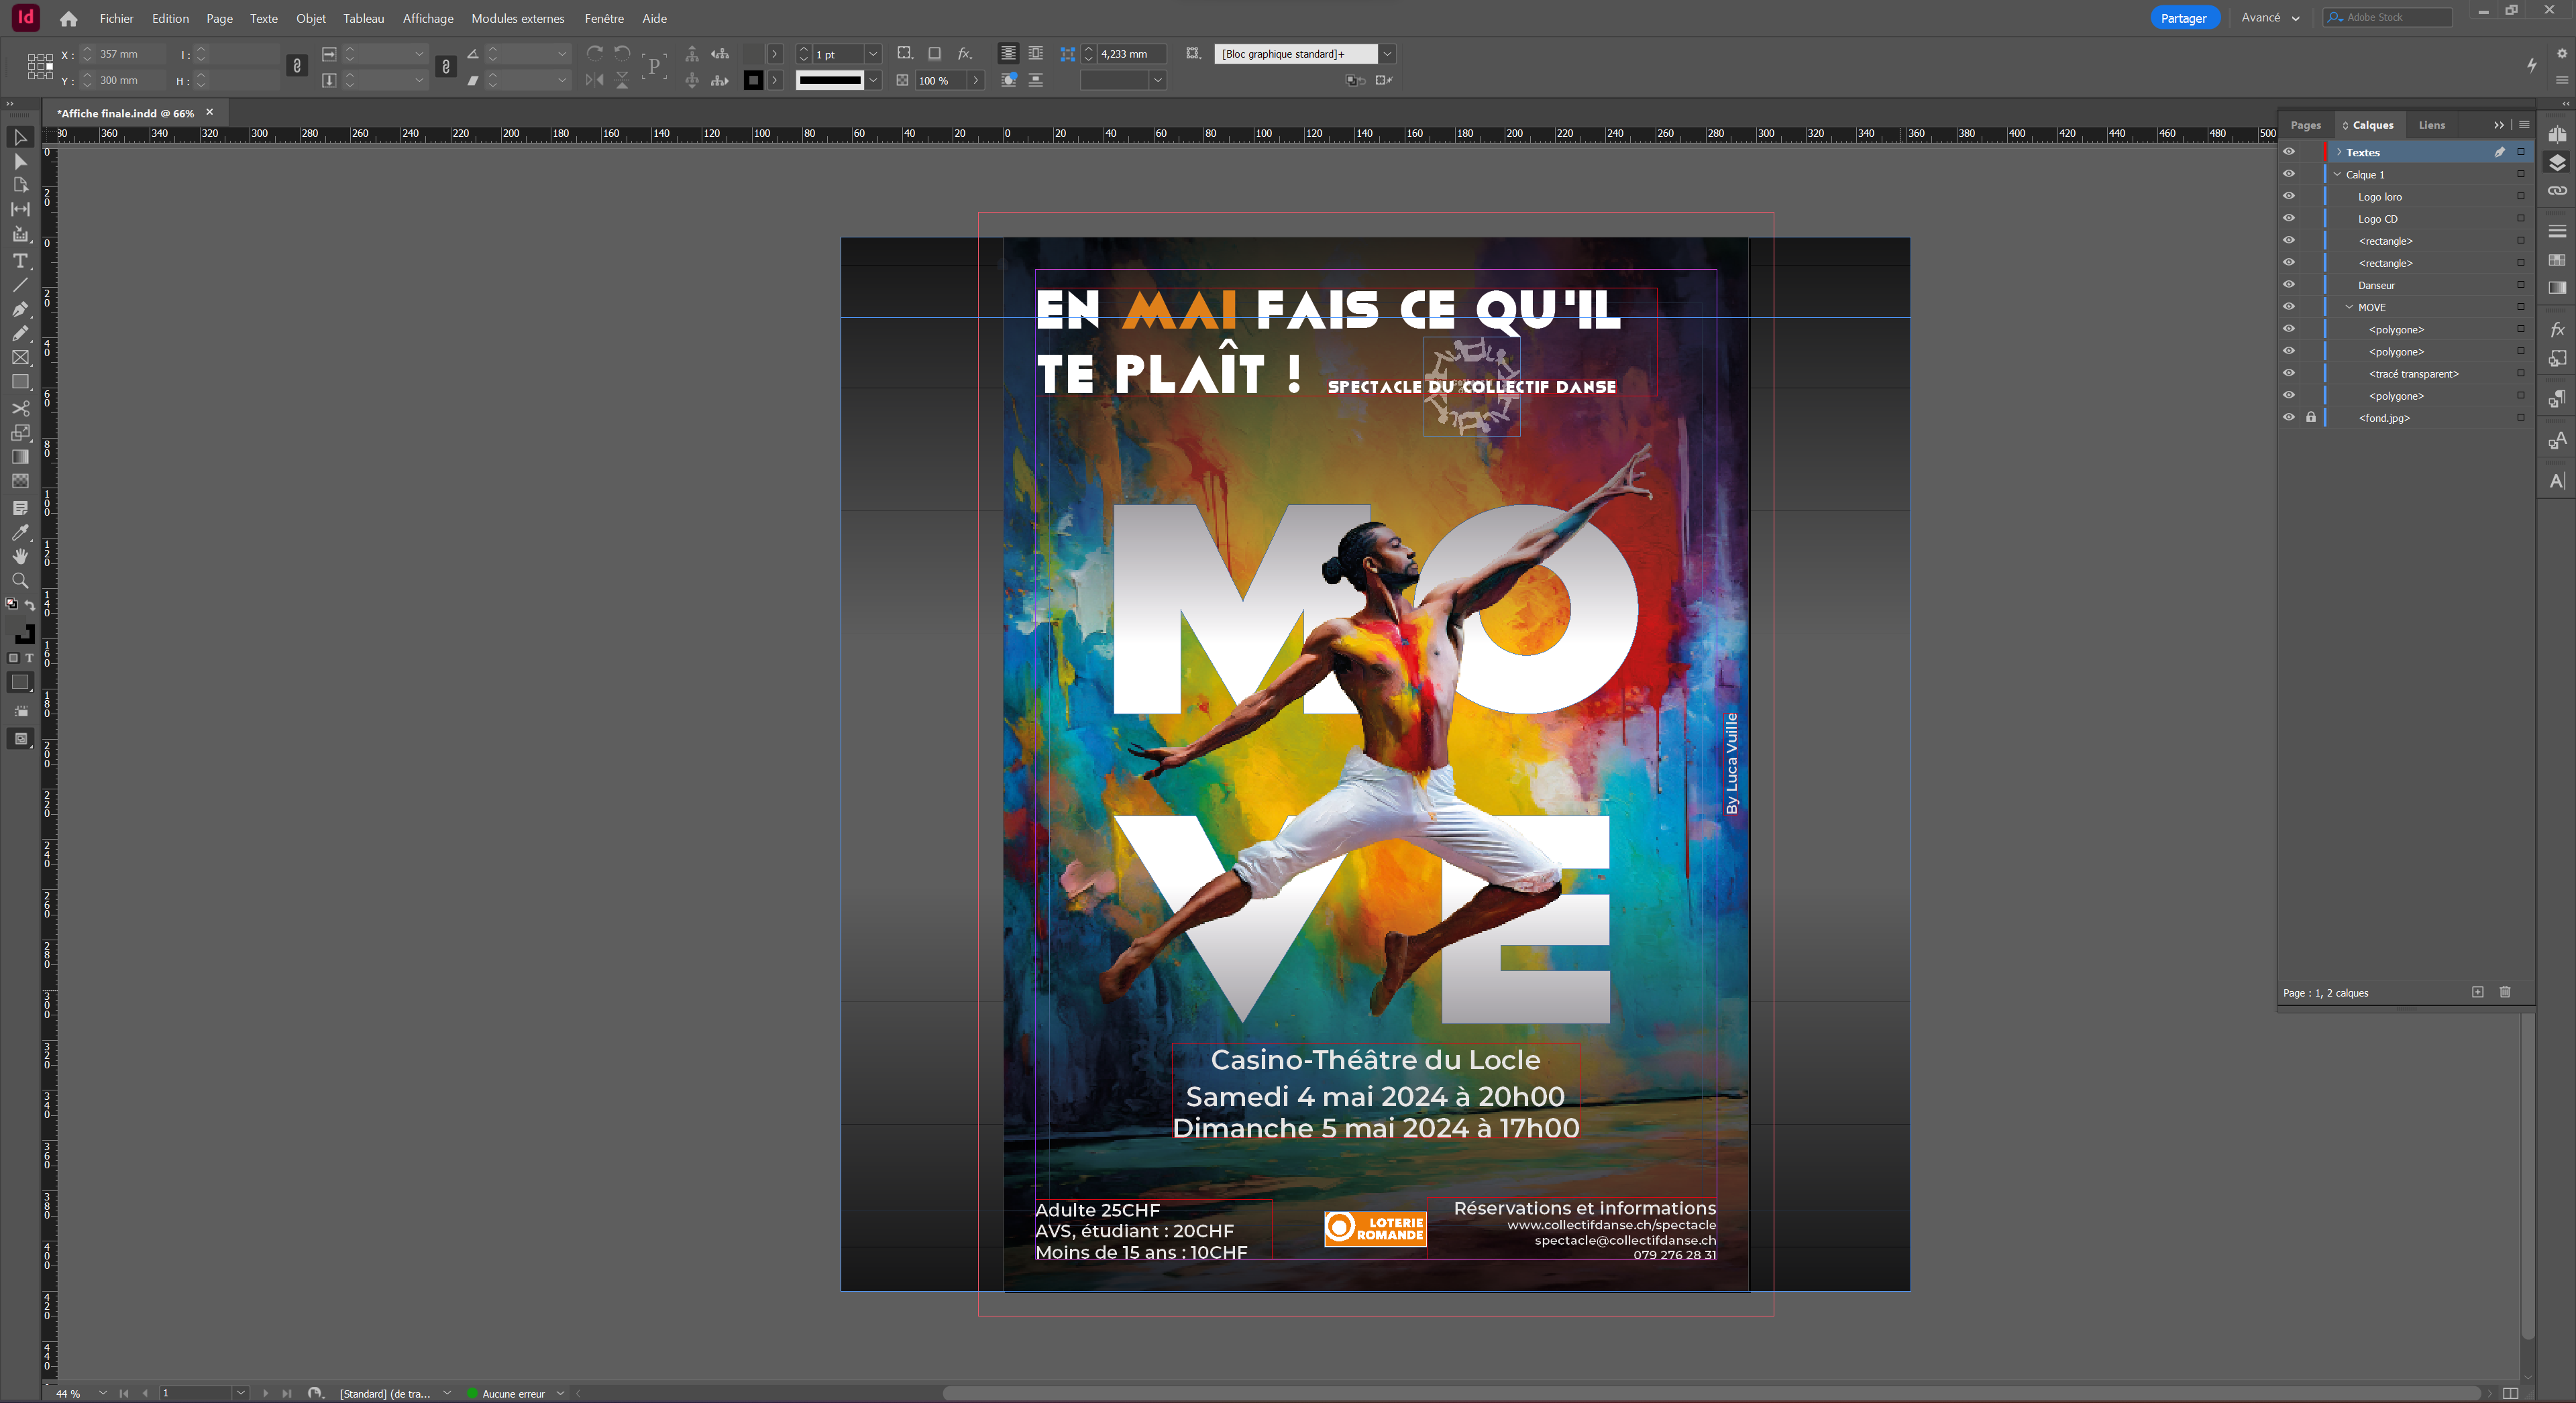Pick the Eyedropper tool

click(x=20, y=533)
